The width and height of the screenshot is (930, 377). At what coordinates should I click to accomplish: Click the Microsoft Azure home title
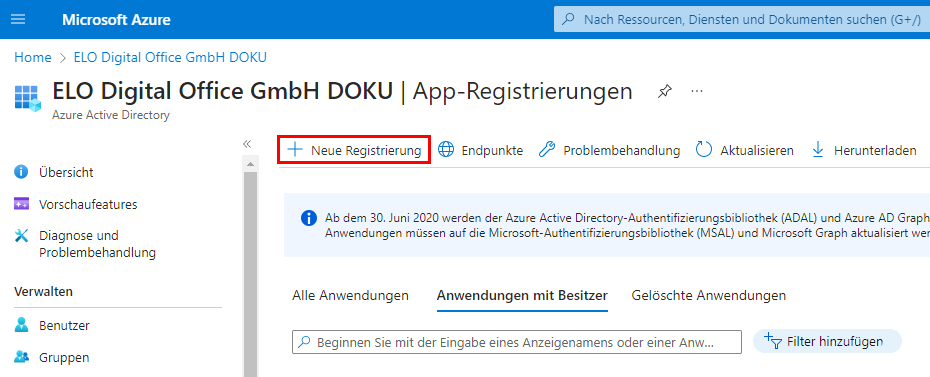tap(116, 20)
